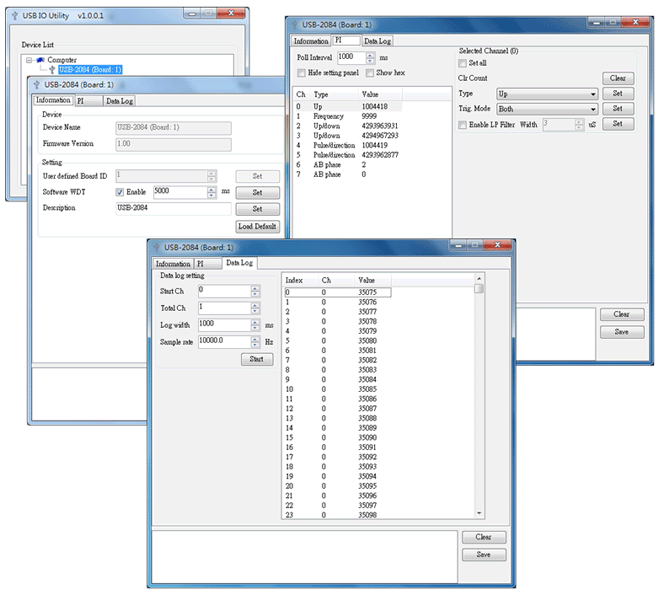Click Load Default button
Screen dimensions: 664x595
click(x=257, y=227)
